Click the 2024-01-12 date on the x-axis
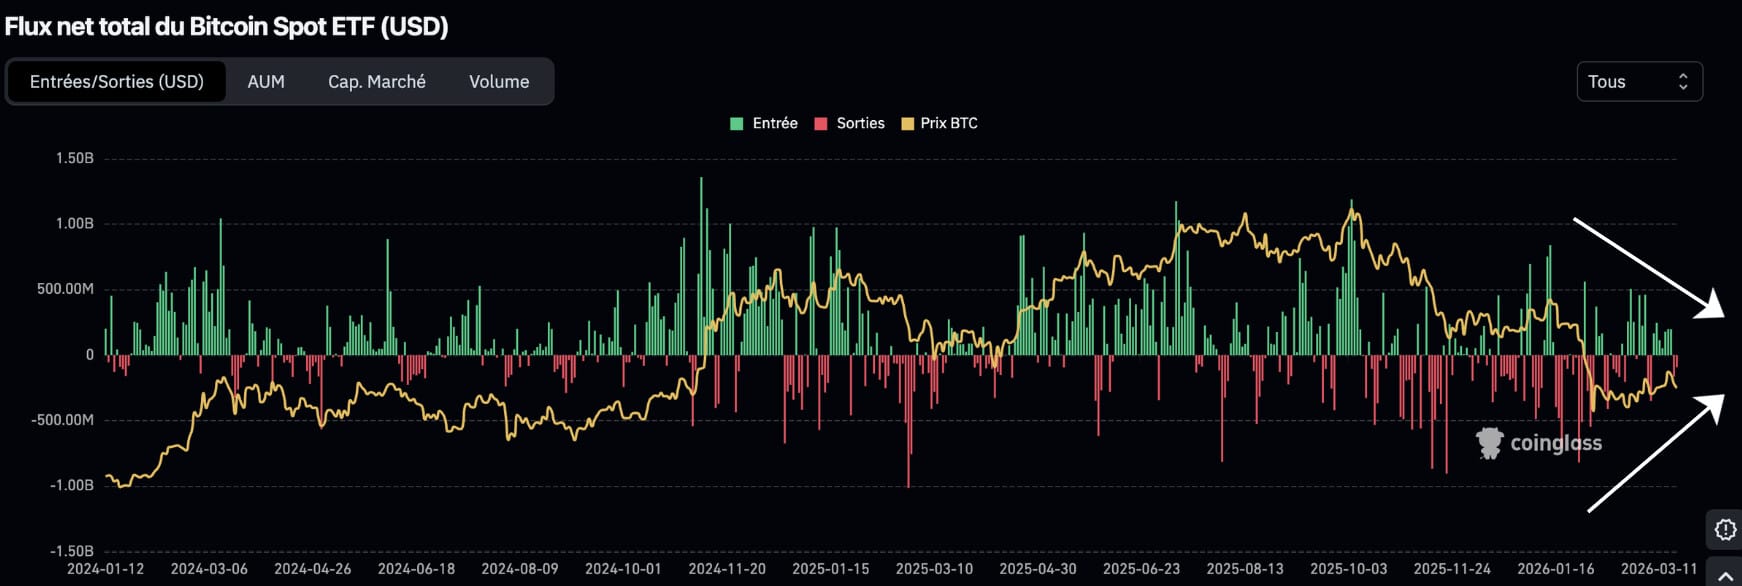The height and width of the screenshot is (586, 1742). pos(105,569)
